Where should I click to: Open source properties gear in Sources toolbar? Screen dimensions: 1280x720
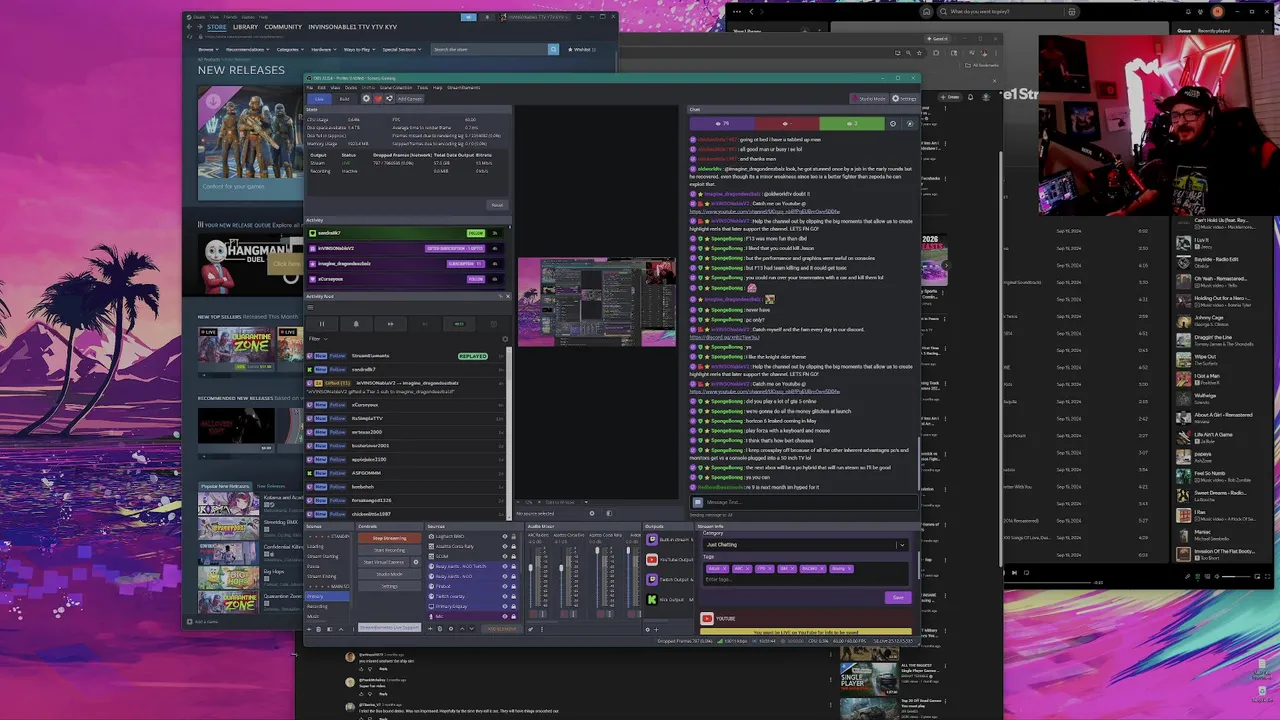(451, 629)
